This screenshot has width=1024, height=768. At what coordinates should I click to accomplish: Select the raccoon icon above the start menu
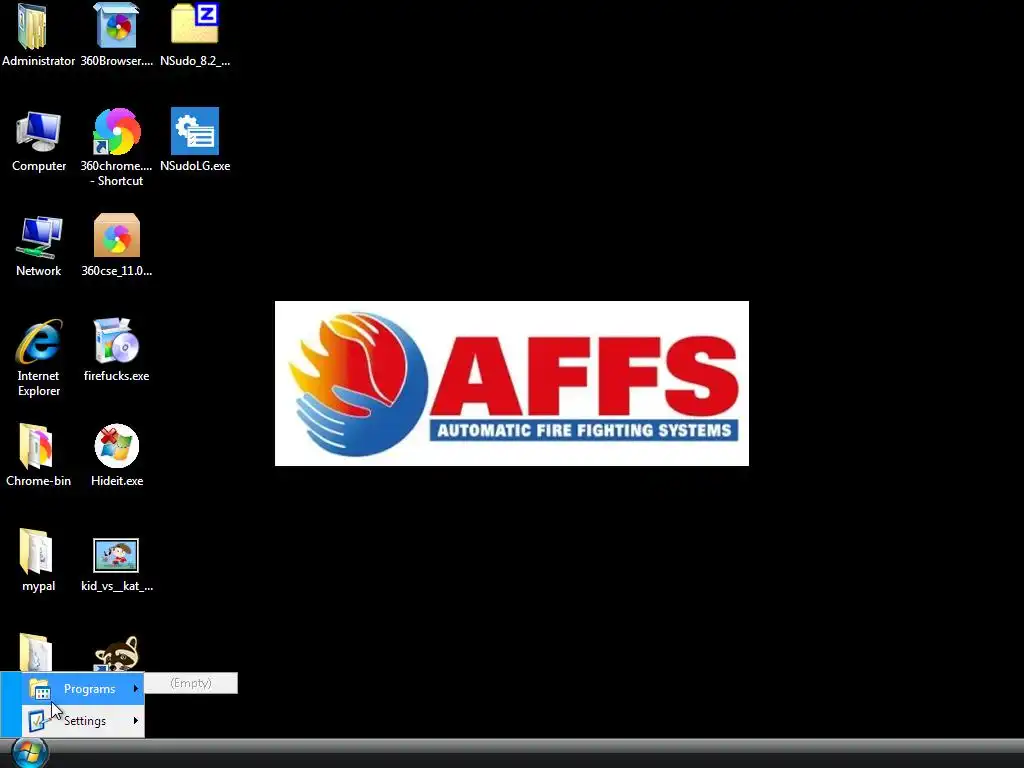[116, 653]
